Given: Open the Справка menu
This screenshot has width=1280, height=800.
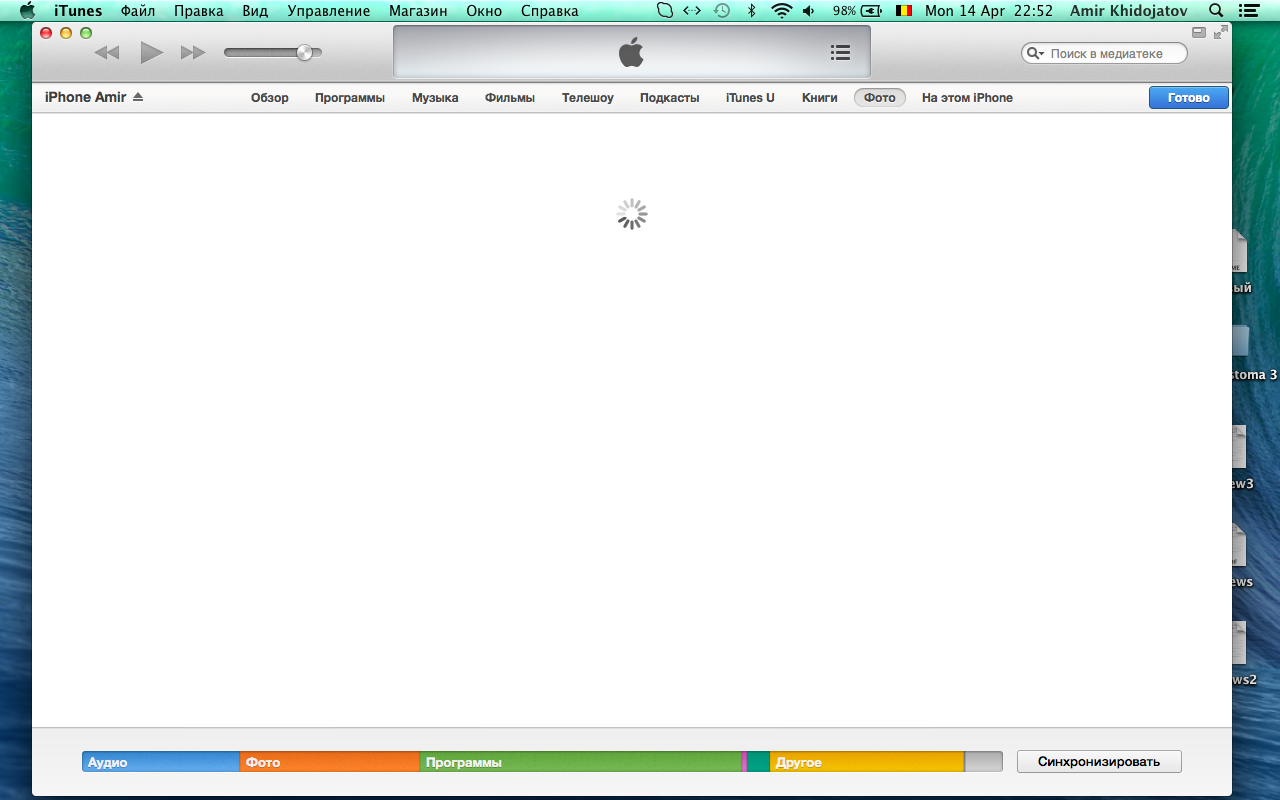Looking at the screenshot, I should point(550,11).
